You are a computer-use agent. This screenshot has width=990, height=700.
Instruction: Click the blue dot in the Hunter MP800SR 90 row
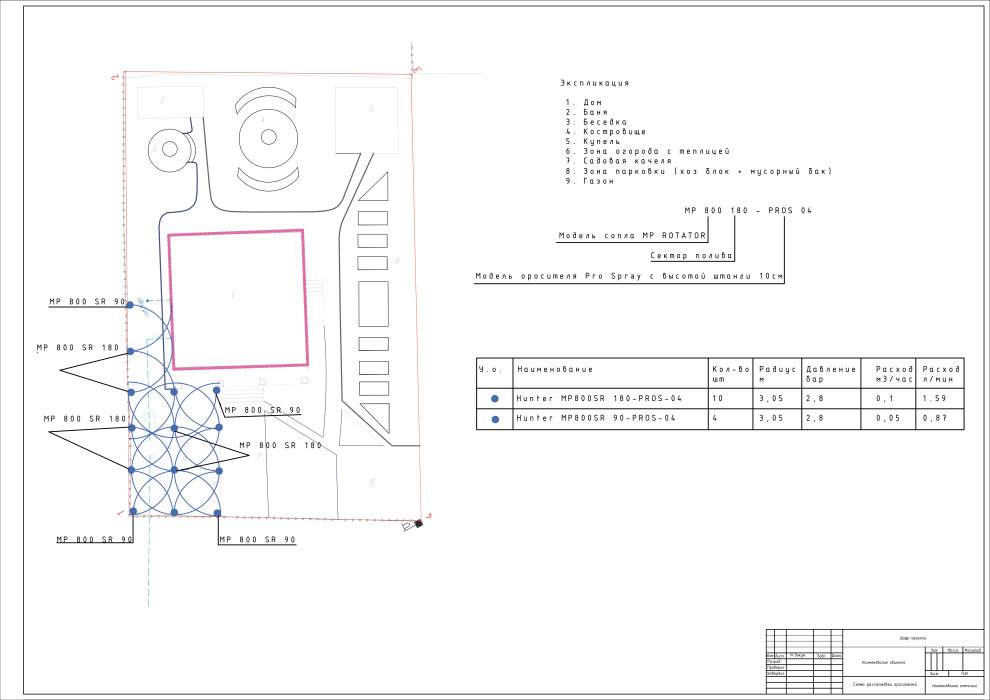pos(495,419)
